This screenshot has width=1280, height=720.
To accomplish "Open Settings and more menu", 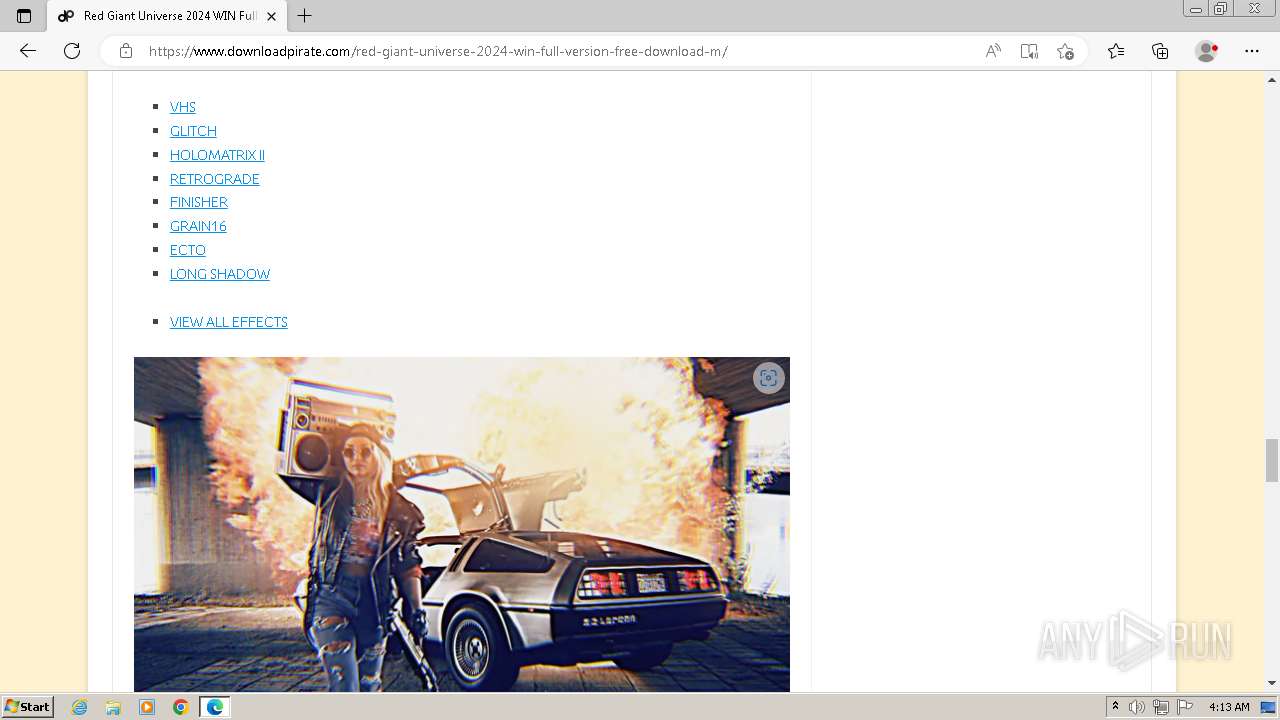I will 1252,51.
